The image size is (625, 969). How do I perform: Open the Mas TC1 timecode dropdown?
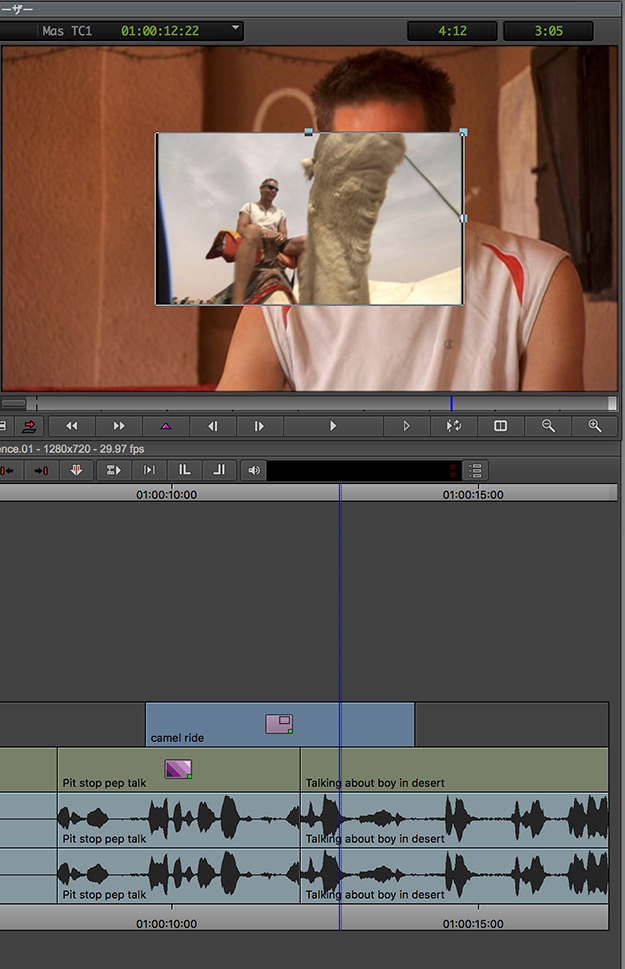click(x=237, y=30)
